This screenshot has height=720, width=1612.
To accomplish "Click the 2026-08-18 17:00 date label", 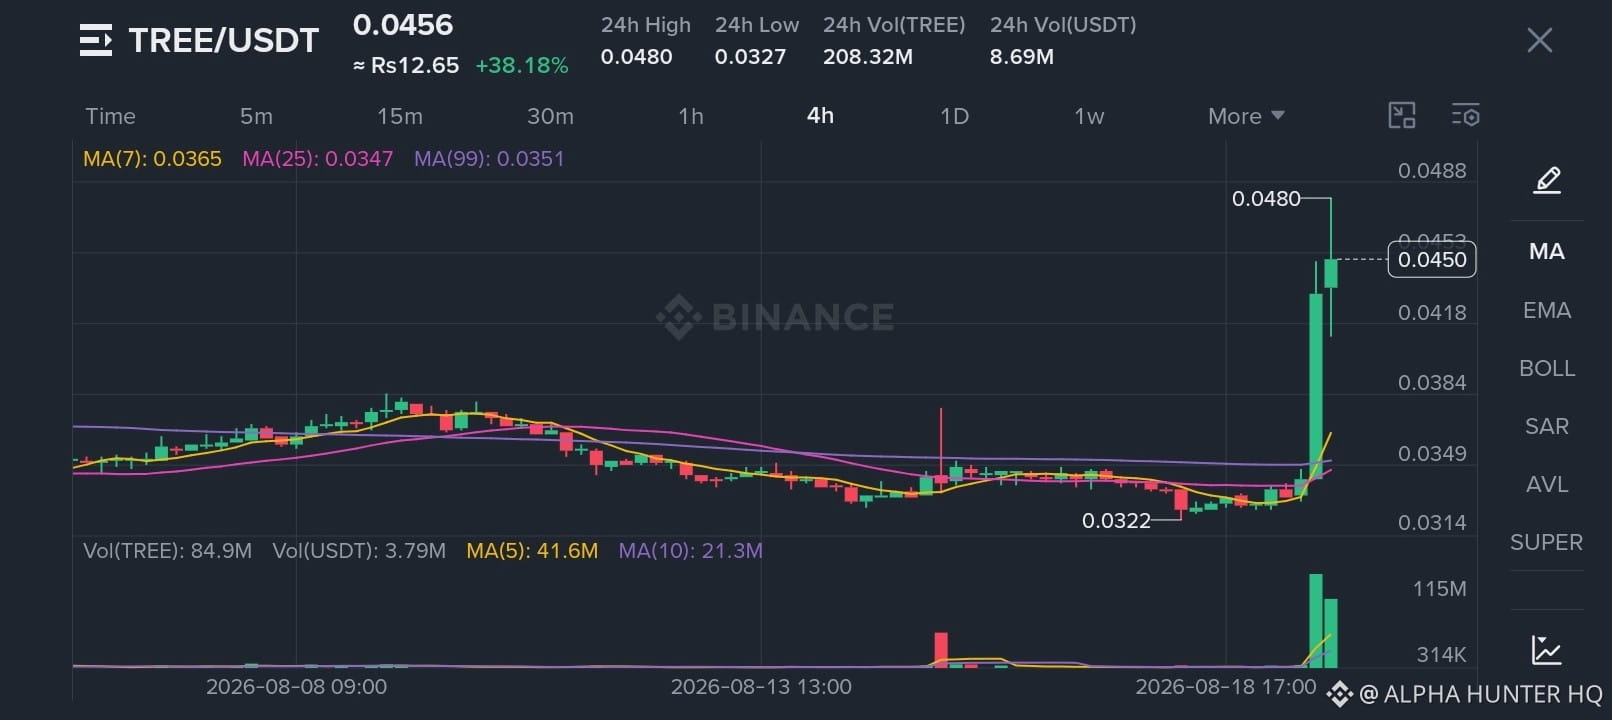I will point(1226,687).
